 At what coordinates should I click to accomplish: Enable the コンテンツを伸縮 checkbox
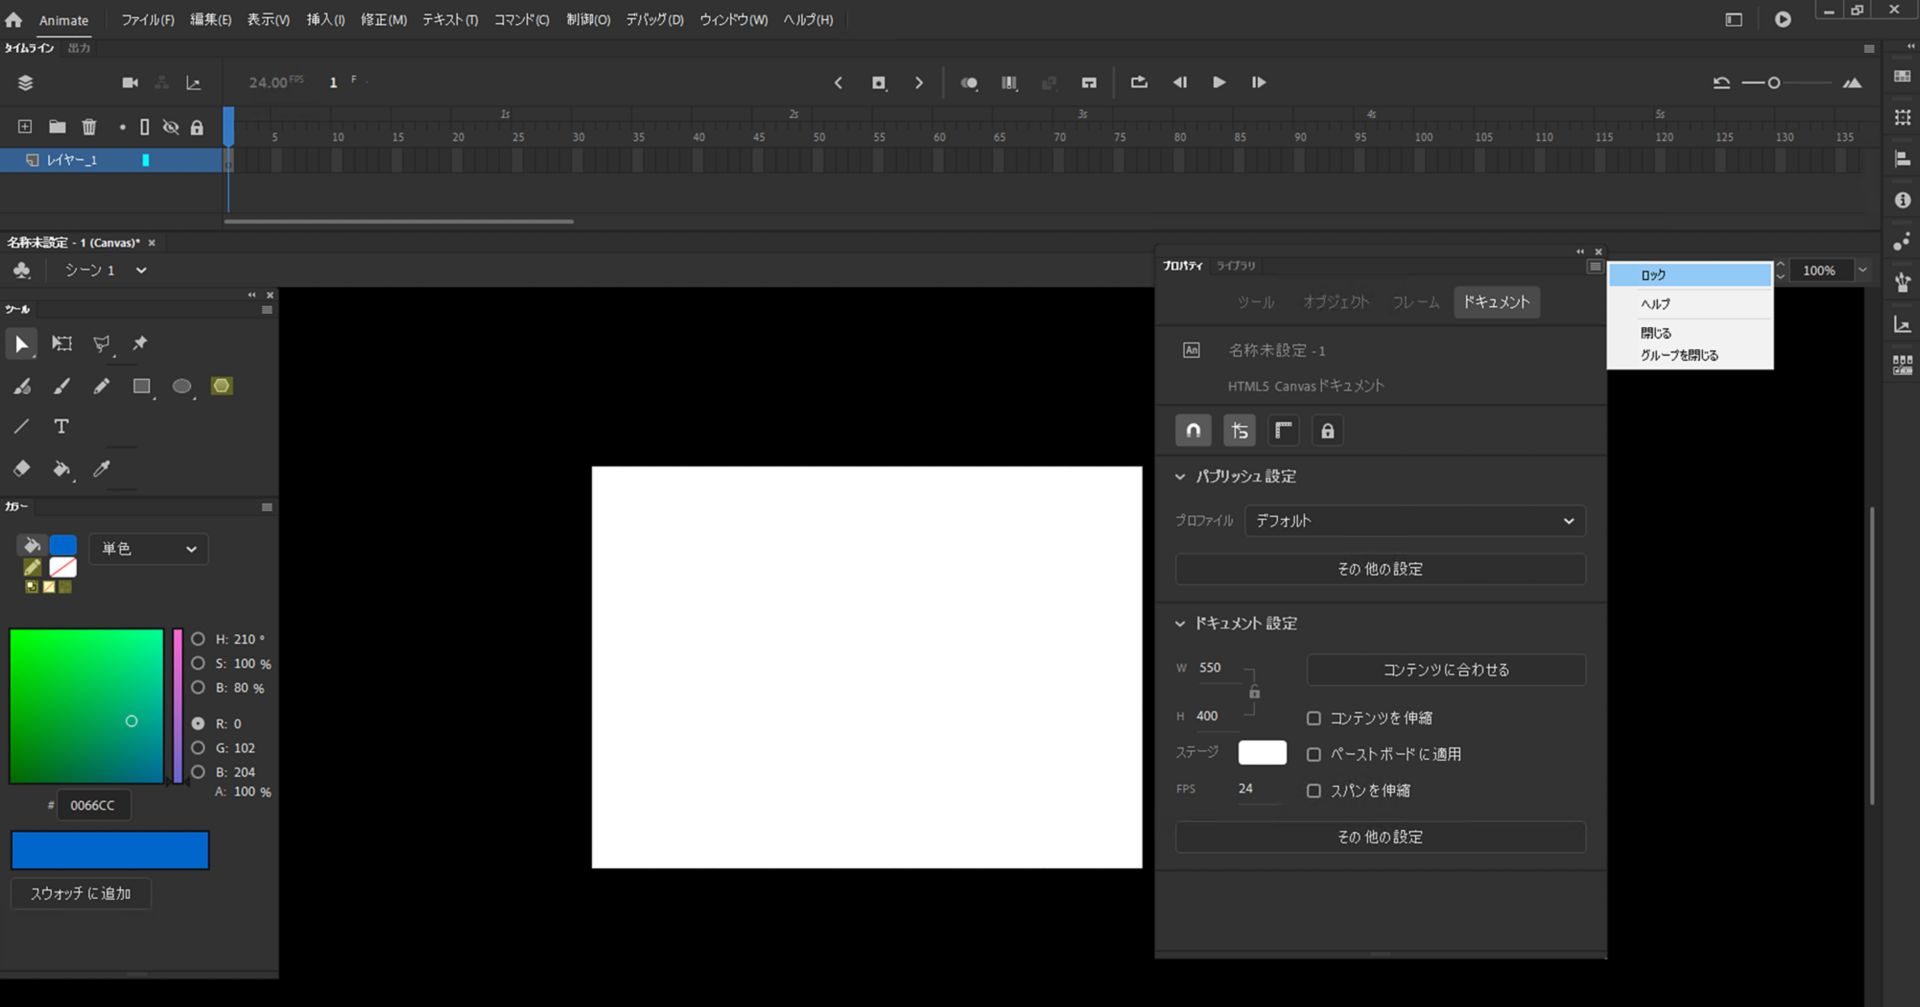pos(1314,718)
